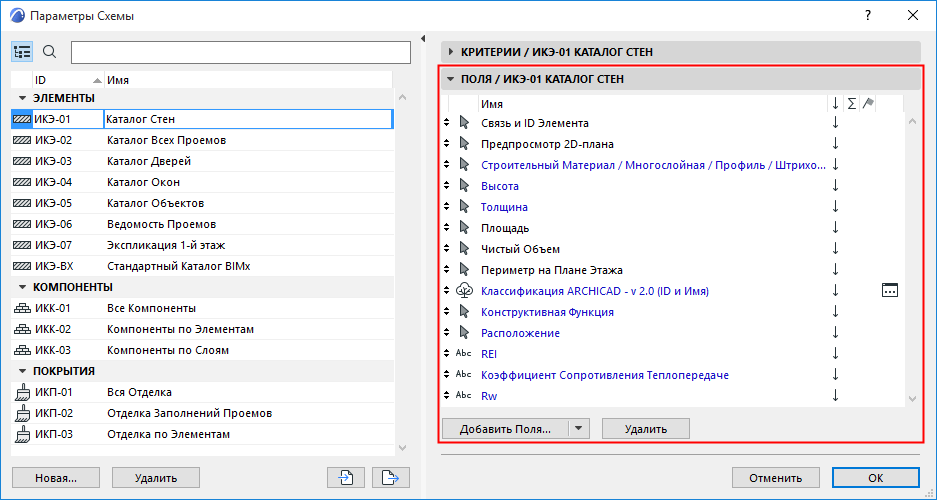Toggle sort order arrow for Rw row

835,395
